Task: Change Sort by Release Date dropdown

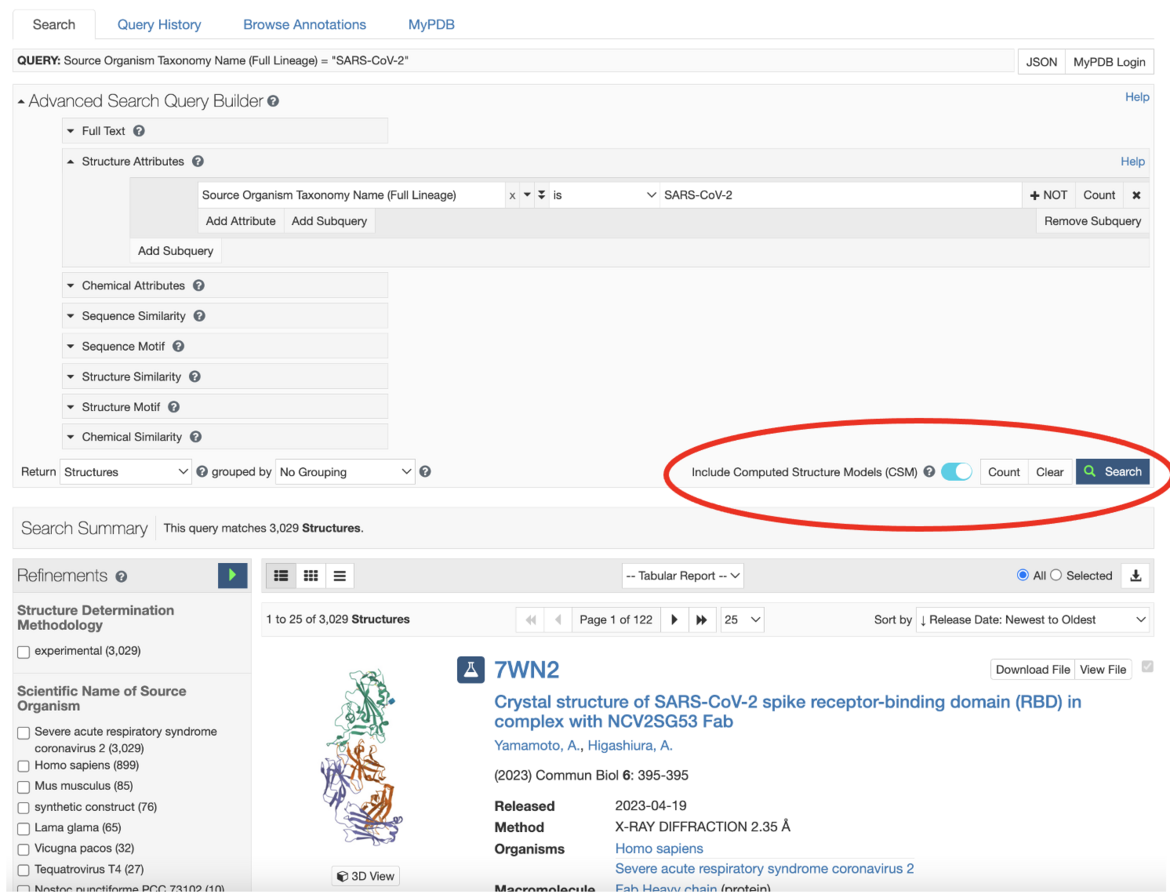Action: [x=1032, y=619]
